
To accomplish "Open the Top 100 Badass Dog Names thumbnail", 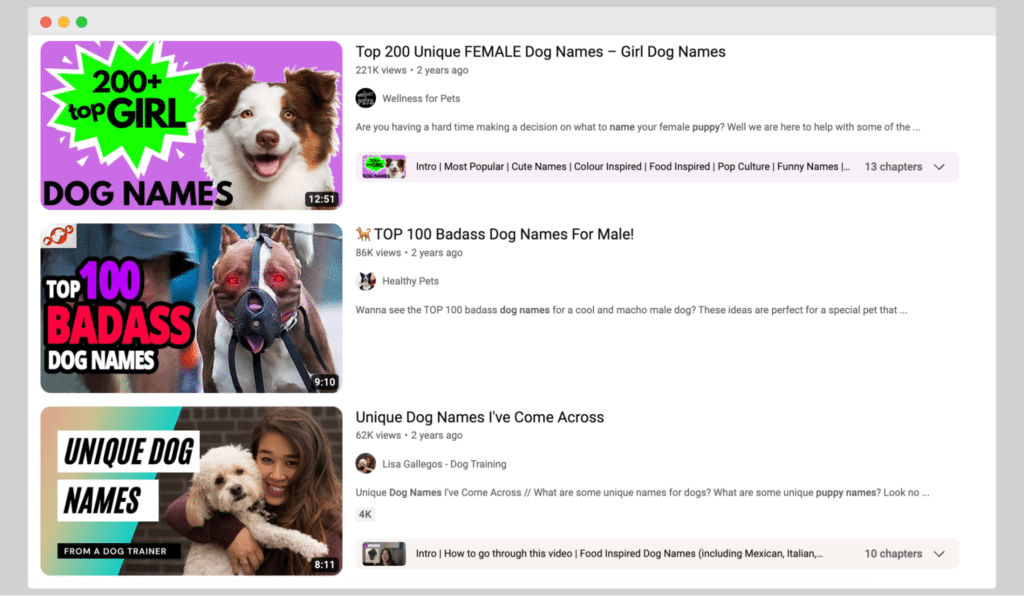I will (191, 308).
